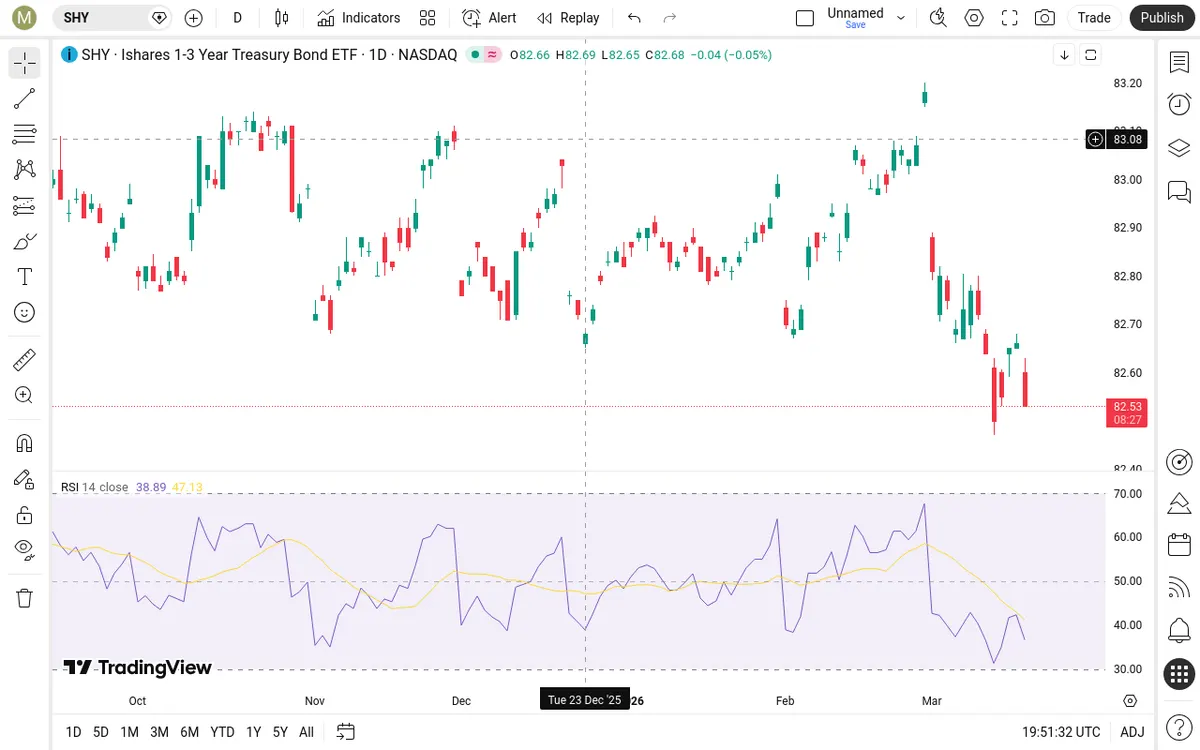1200x750 pixels.
Task: Open the Trade panel
Action: coord(1094,17)
